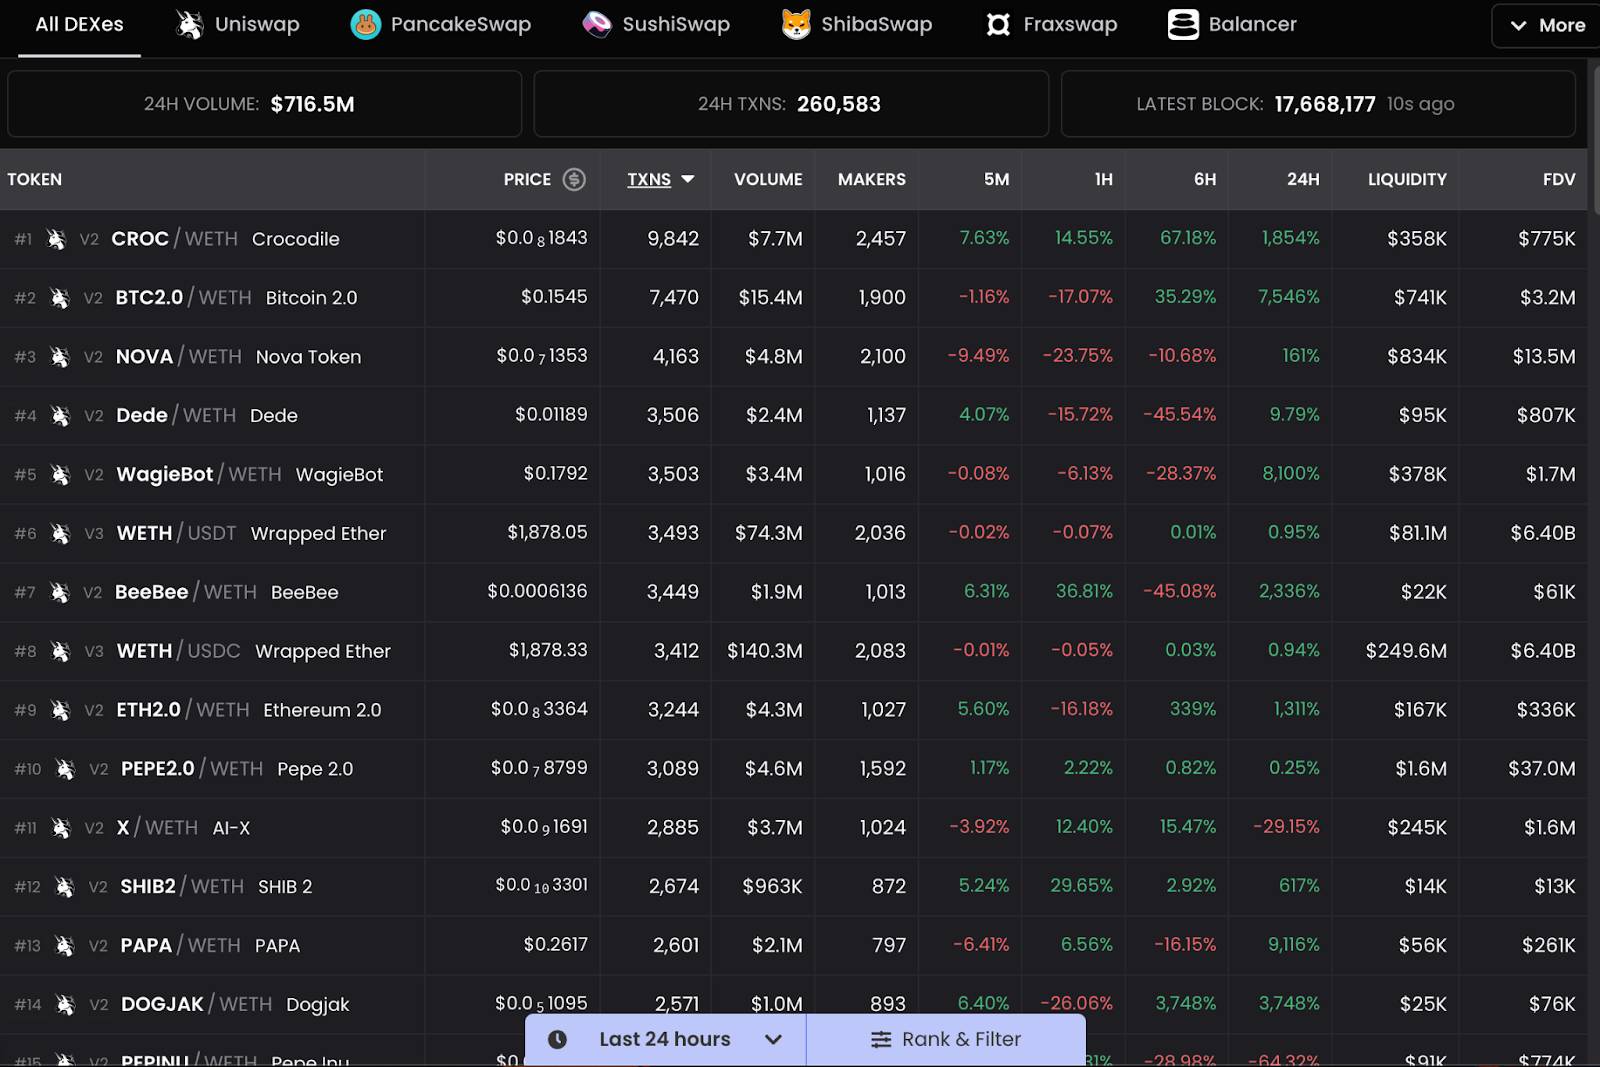Click Uniswap icon in PEPE2.0 row

(x=65, y=770)
